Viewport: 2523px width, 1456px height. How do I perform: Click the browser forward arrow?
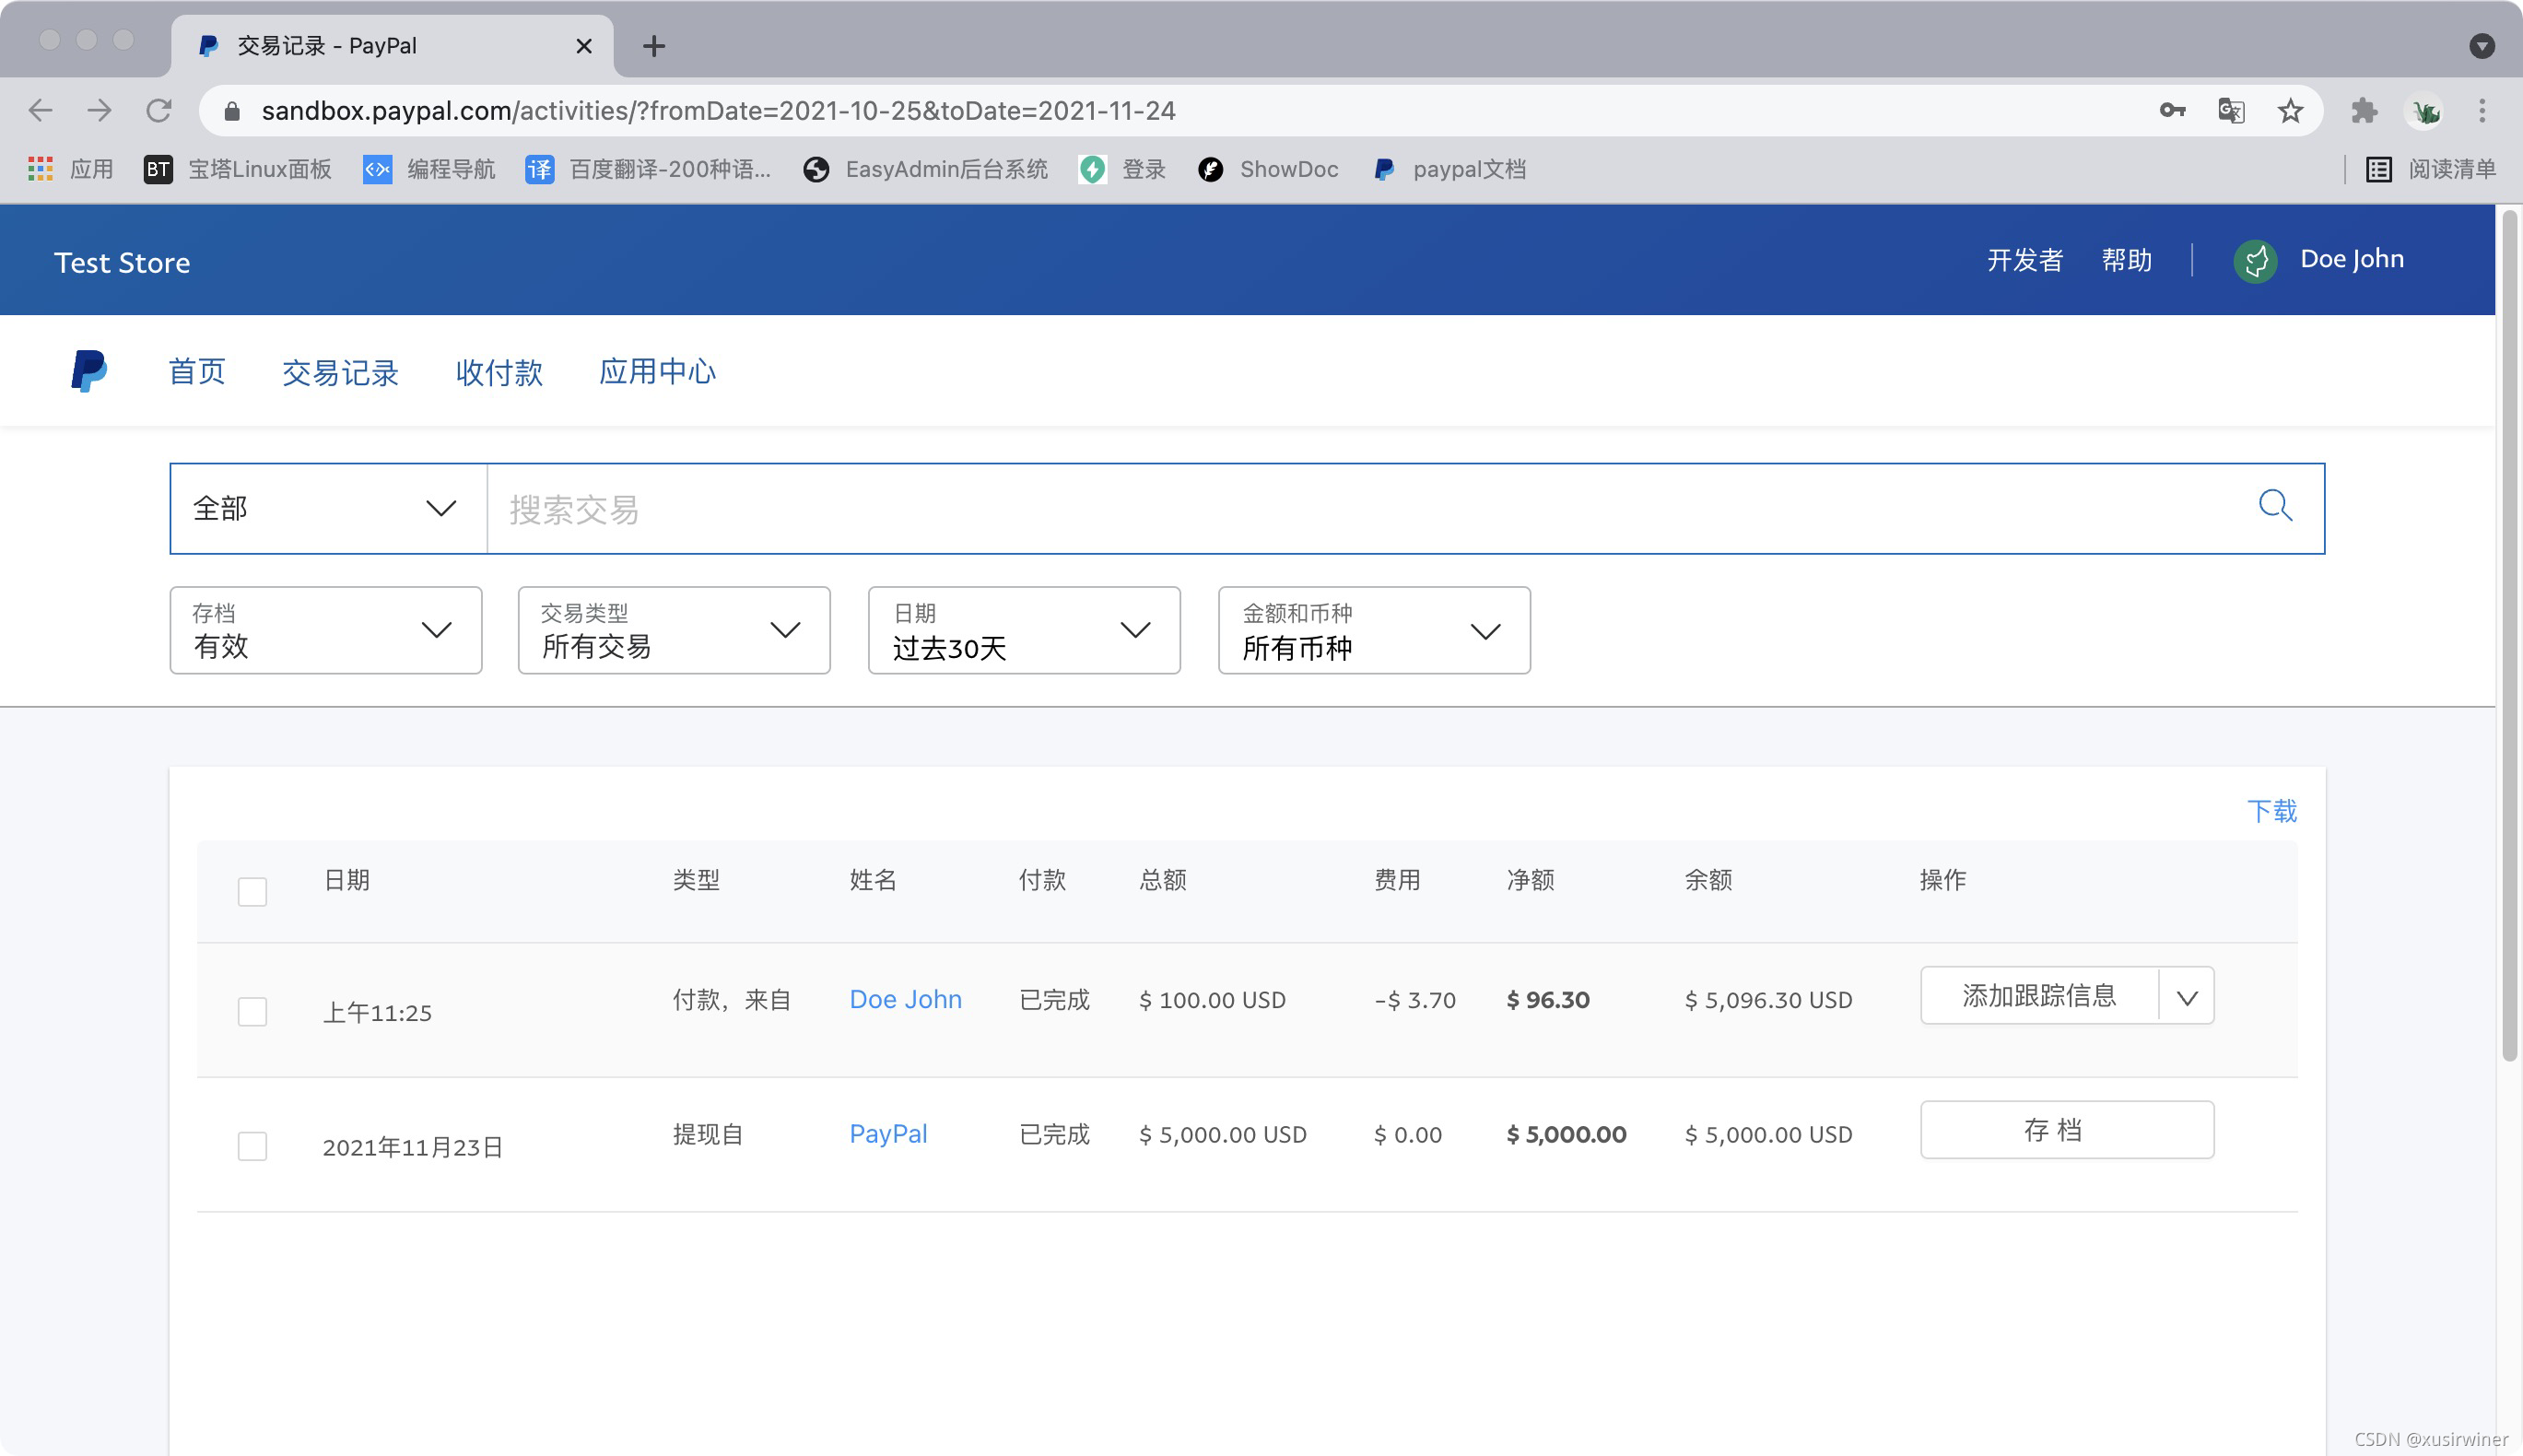[x=99, y=110]
